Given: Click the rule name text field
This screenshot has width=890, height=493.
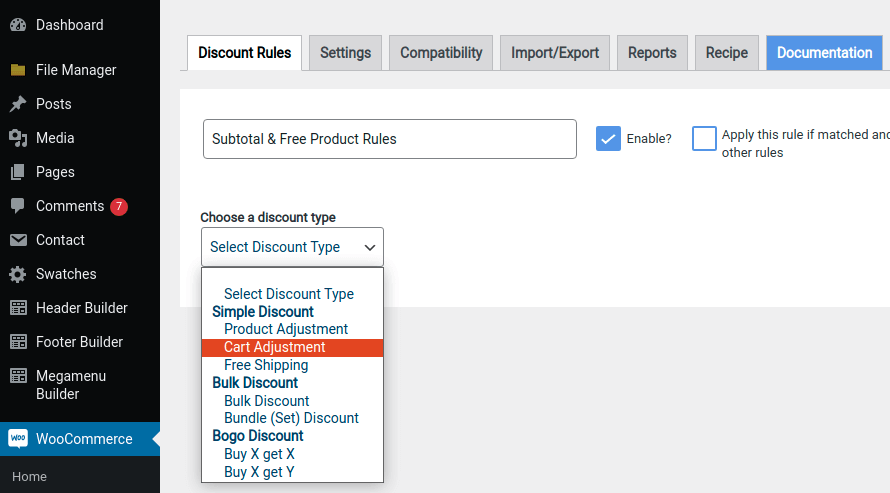Looking at the screenshot, I should click(389, 139).
